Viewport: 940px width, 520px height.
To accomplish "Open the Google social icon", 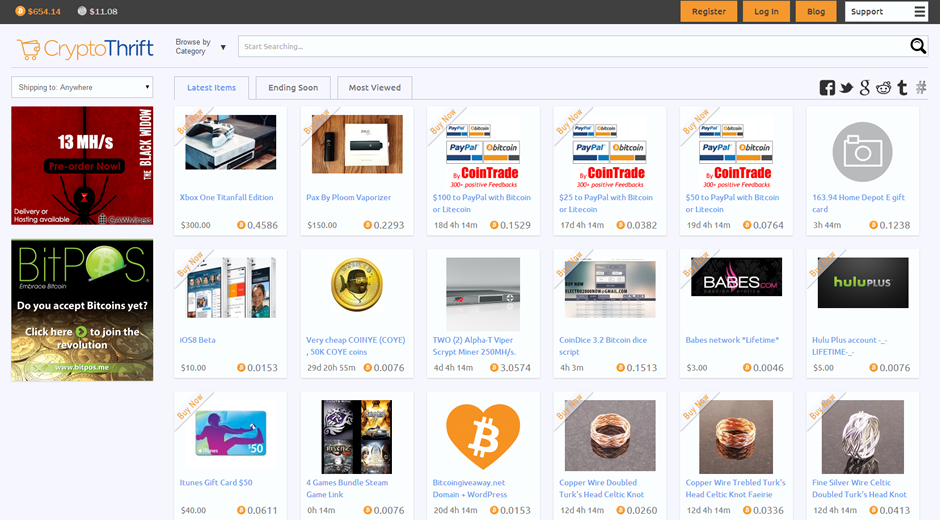I will click(864, 88).
